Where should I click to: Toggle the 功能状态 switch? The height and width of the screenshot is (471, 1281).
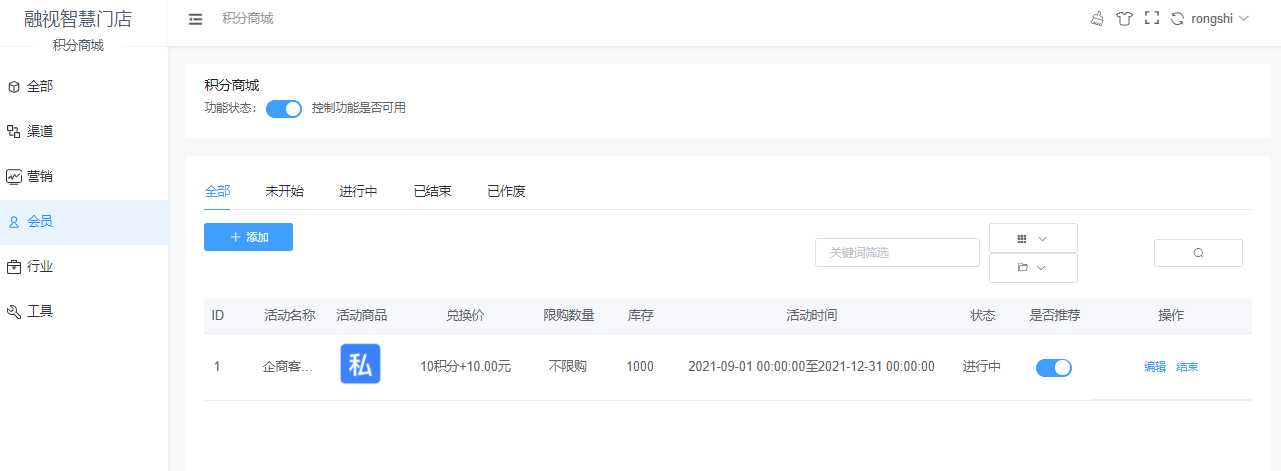coord(284,109)
